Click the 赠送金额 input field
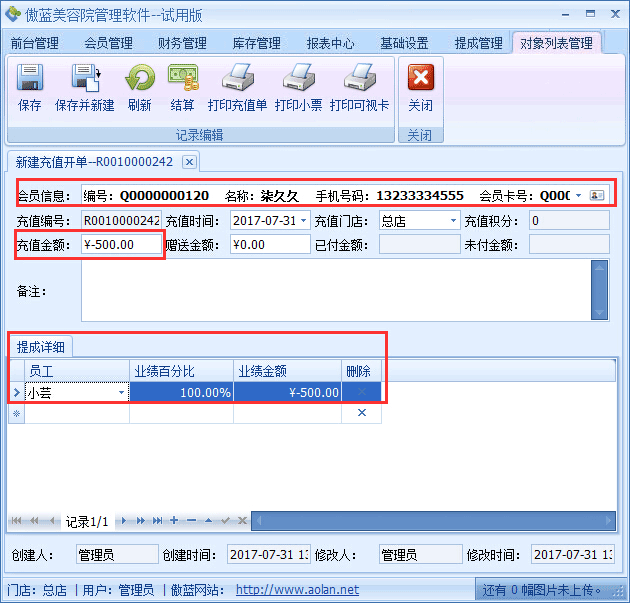The width and height of the screenshot is (630, 603). pyautogui.click(x=270, y=244)
